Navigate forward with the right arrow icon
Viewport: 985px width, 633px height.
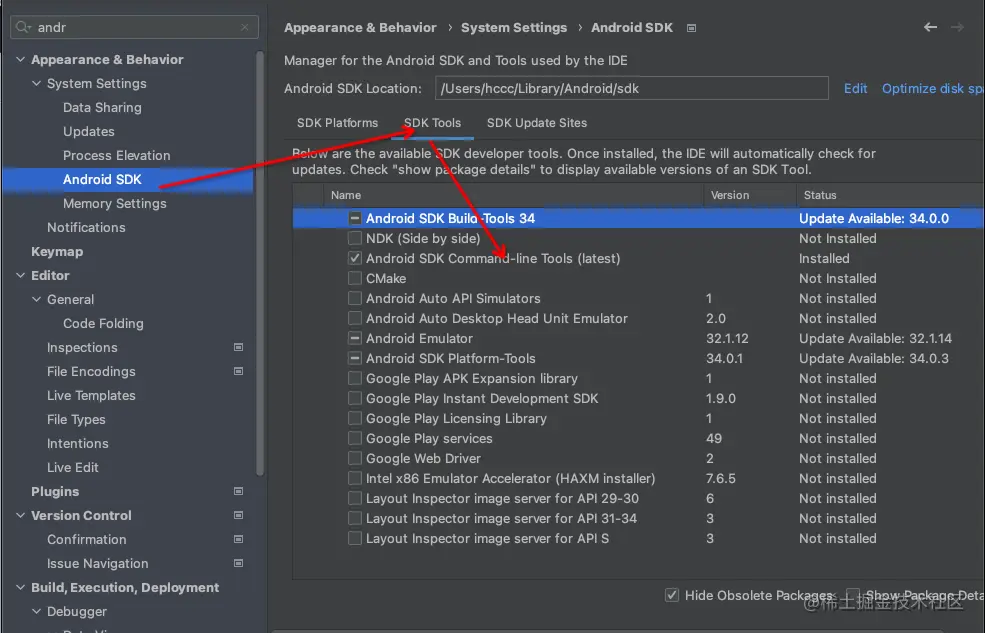957,27
